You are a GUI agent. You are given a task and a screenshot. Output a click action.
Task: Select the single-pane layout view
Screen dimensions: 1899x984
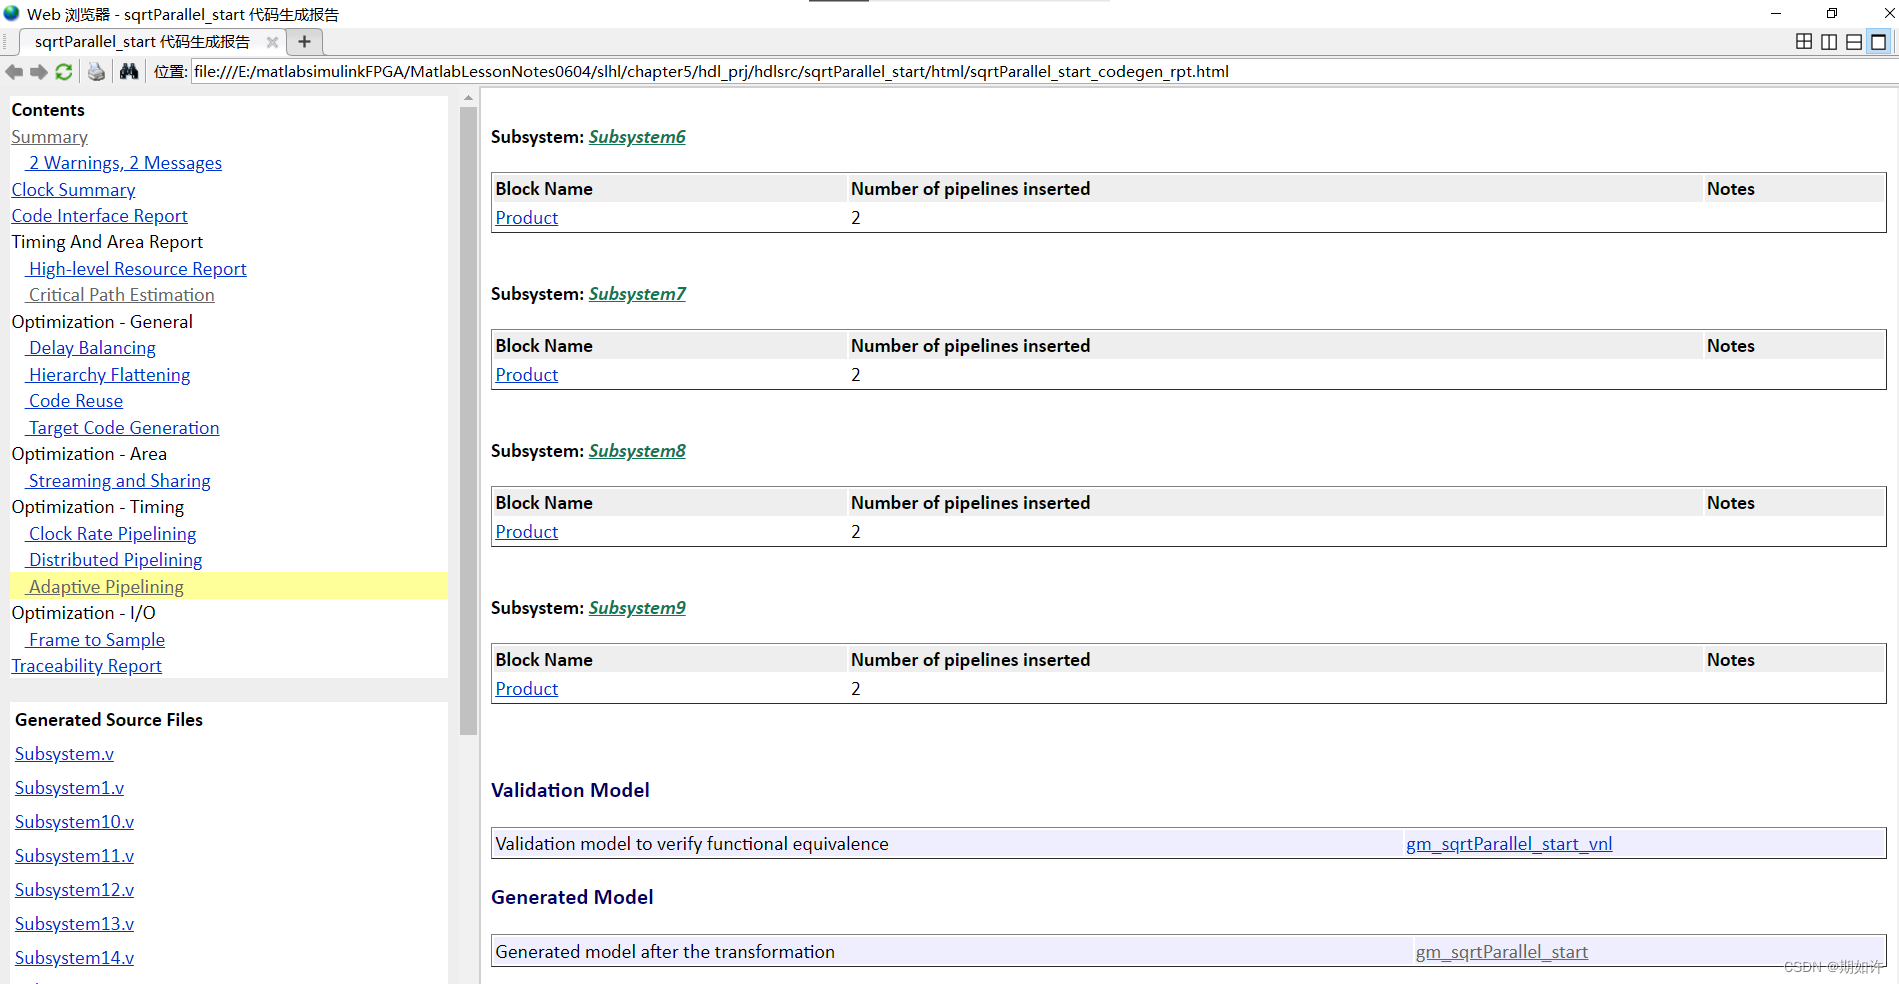tap(1879, 41)
